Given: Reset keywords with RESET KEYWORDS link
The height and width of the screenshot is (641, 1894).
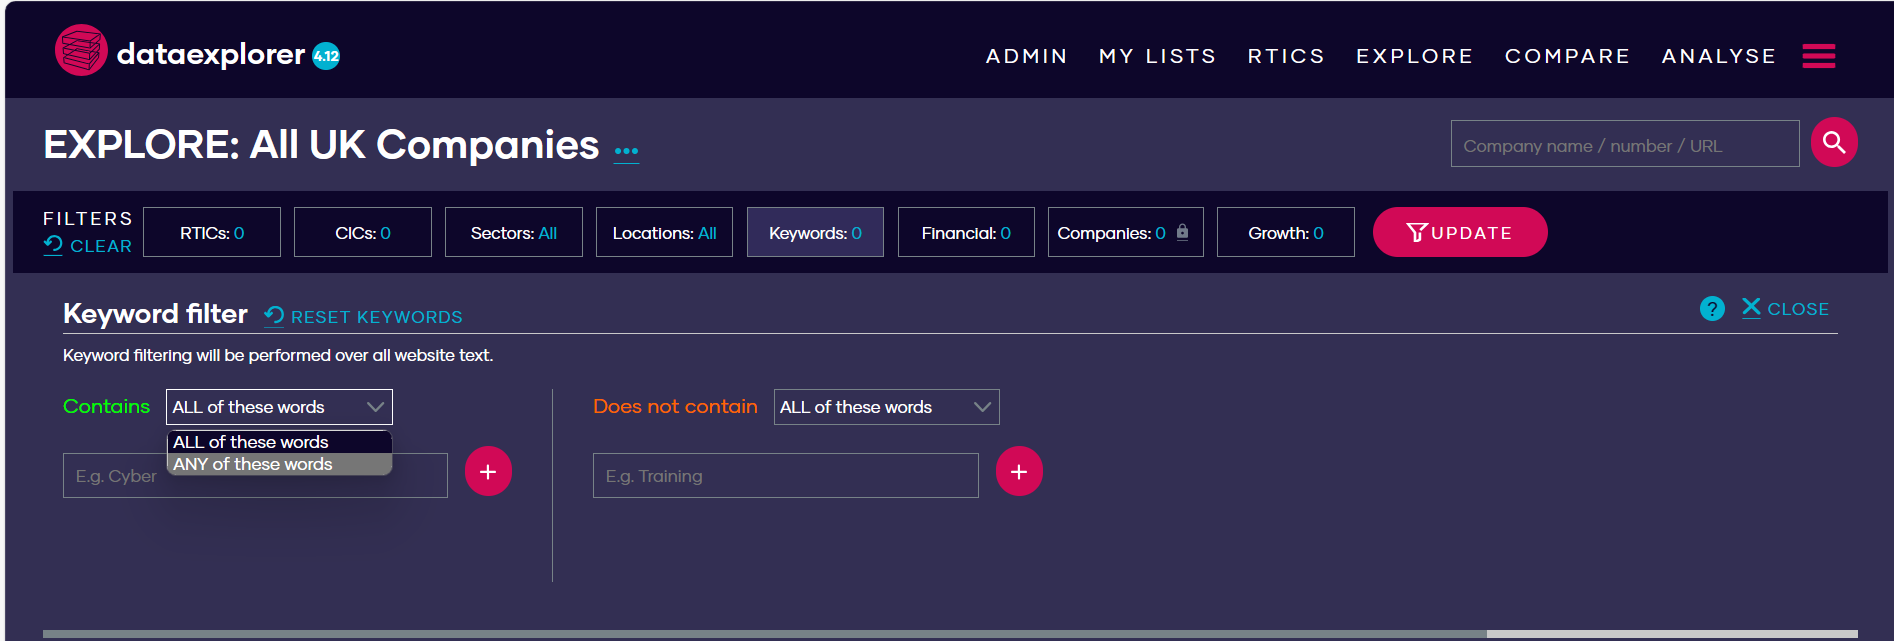Looking at the screenshot, I should point(363,317).
